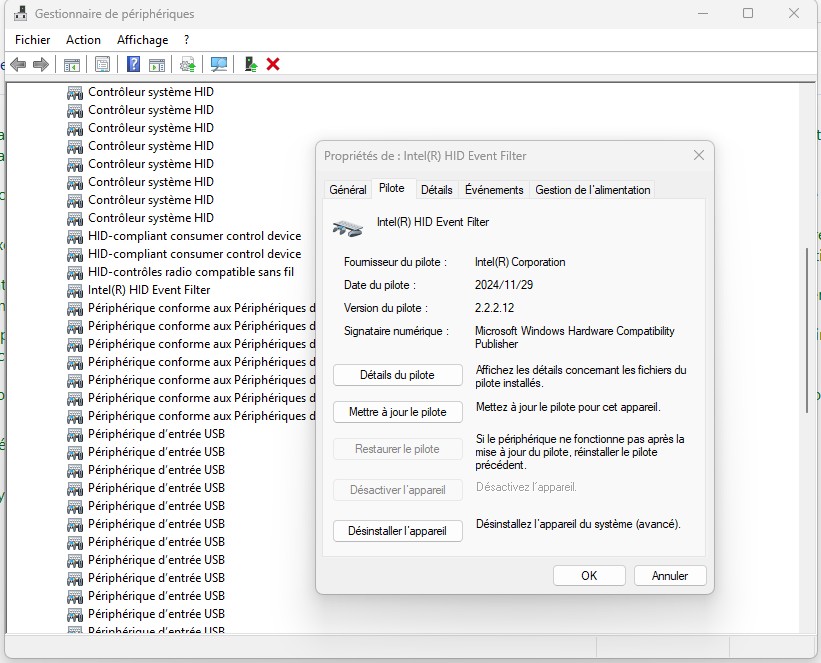This screenshot has width=821, height=663.
Task: Click the Détails du pilote button
Action: [x=397, y=375]
